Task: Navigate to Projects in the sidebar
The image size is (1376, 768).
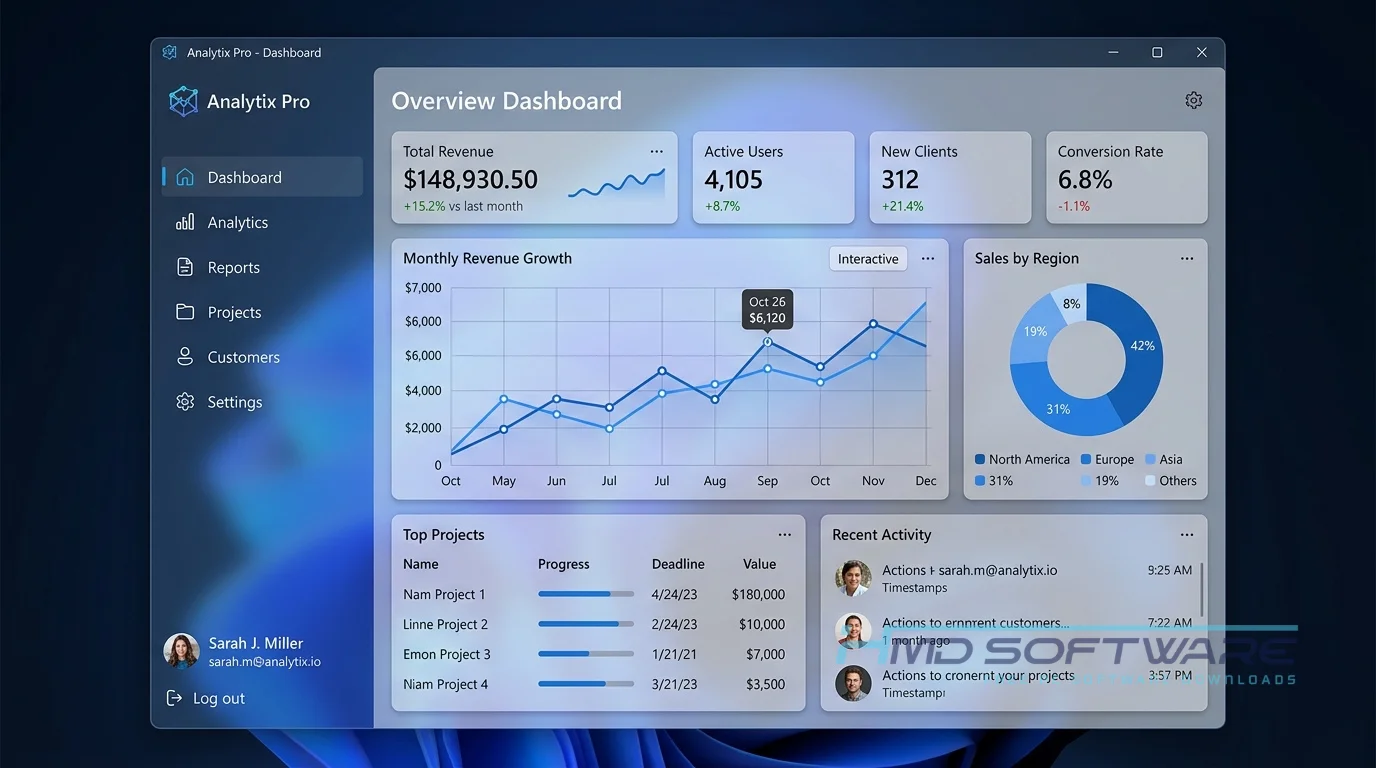Action: (x=262, y=312)
